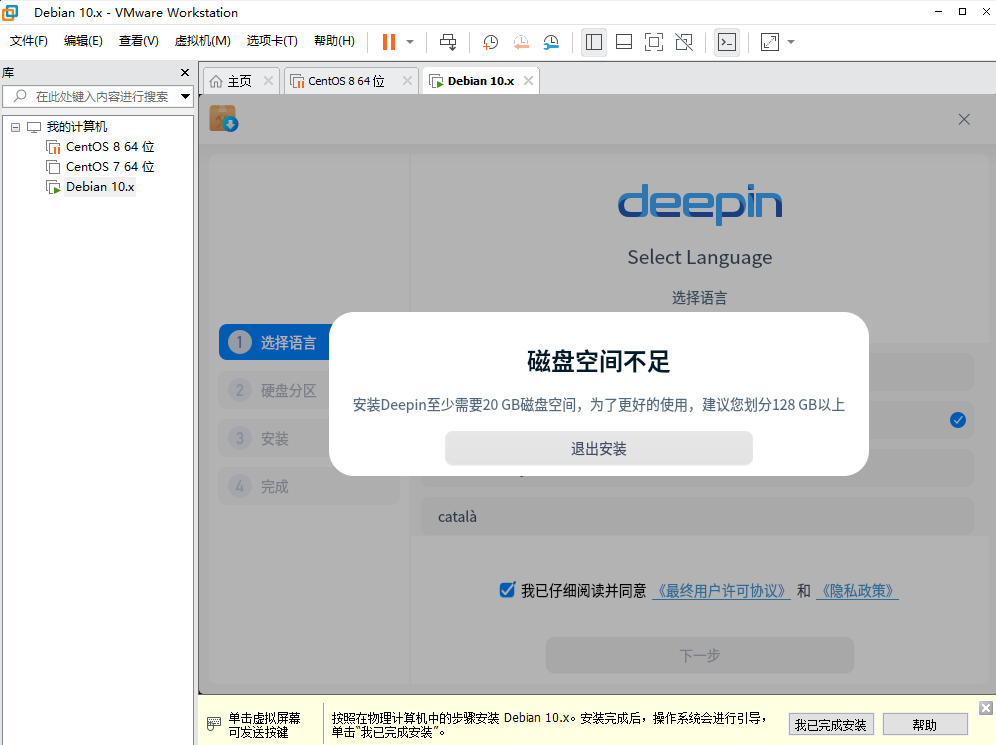Open dropdown arrow next to pause button
This screenshot has height=745, width=996.
410,42
